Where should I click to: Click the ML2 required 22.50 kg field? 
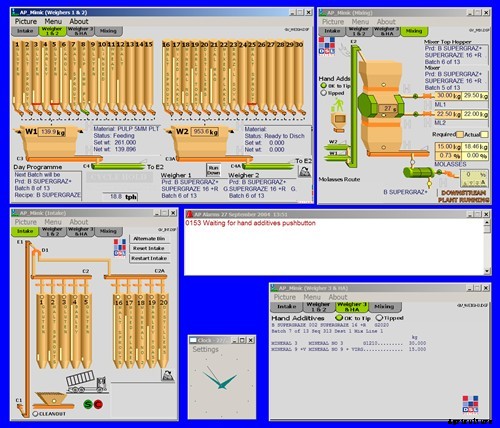coord(448,114)
